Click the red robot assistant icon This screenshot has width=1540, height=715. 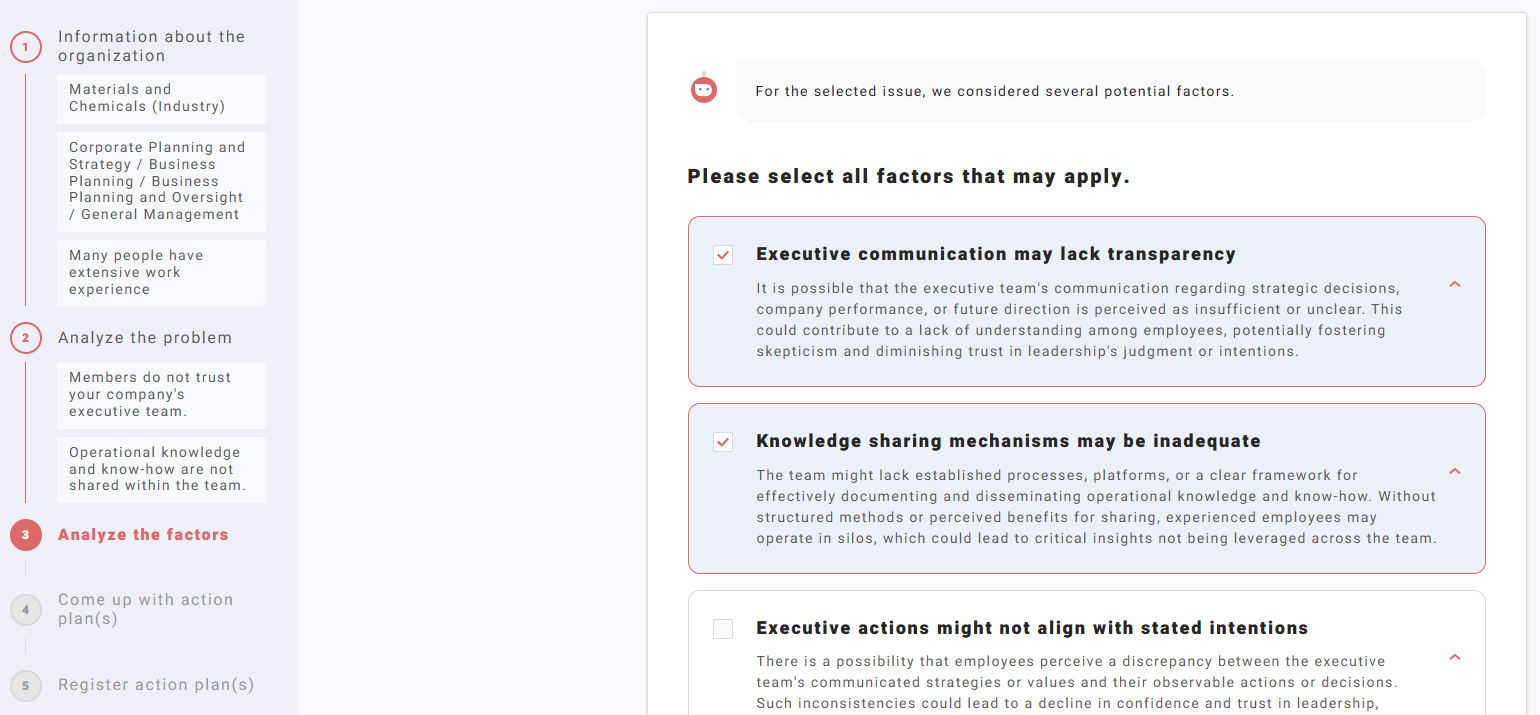pos(704,90)
